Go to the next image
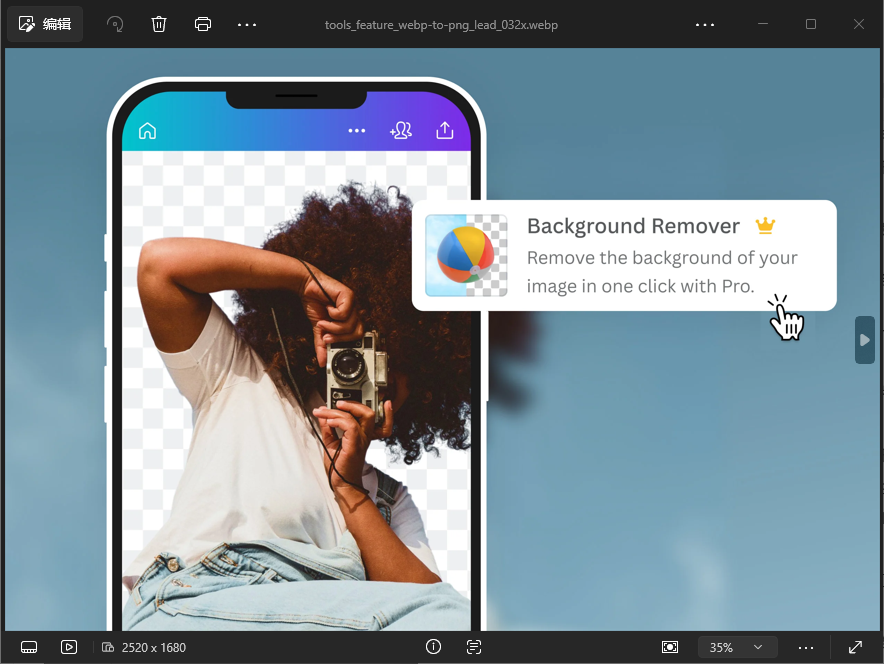 point(865,340)
